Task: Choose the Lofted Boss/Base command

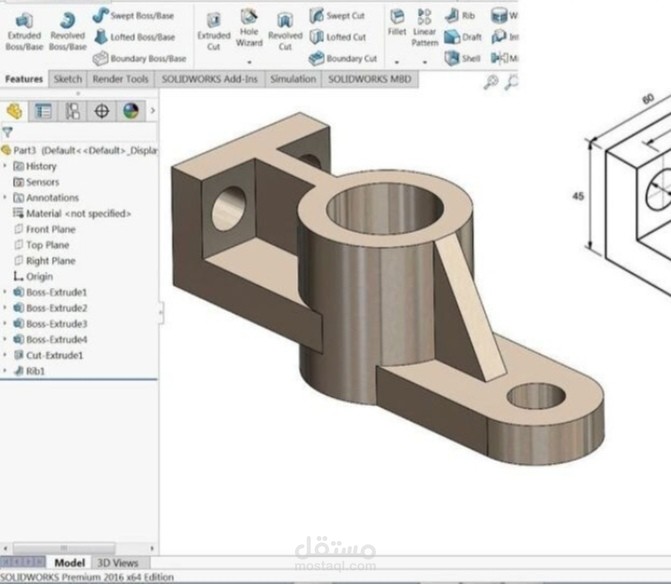Action: click(x=134, y=37)
